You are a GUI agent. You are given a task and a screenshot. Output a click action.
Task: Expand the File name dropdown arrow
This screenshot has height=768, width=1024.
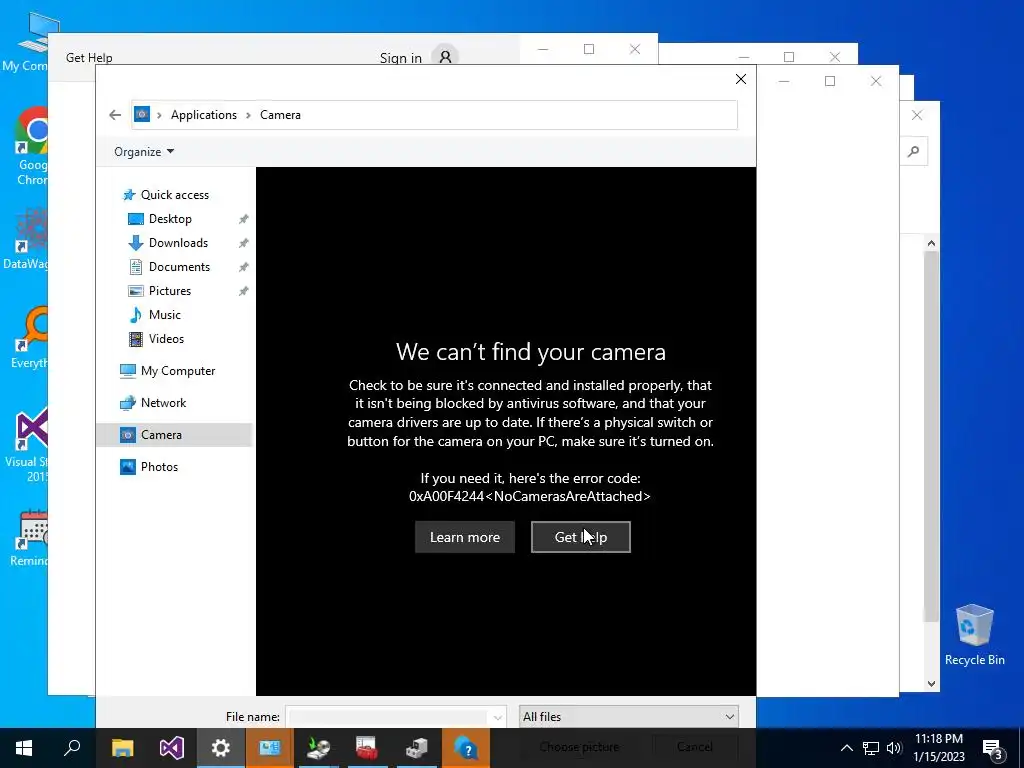click(x=498, y=717)
